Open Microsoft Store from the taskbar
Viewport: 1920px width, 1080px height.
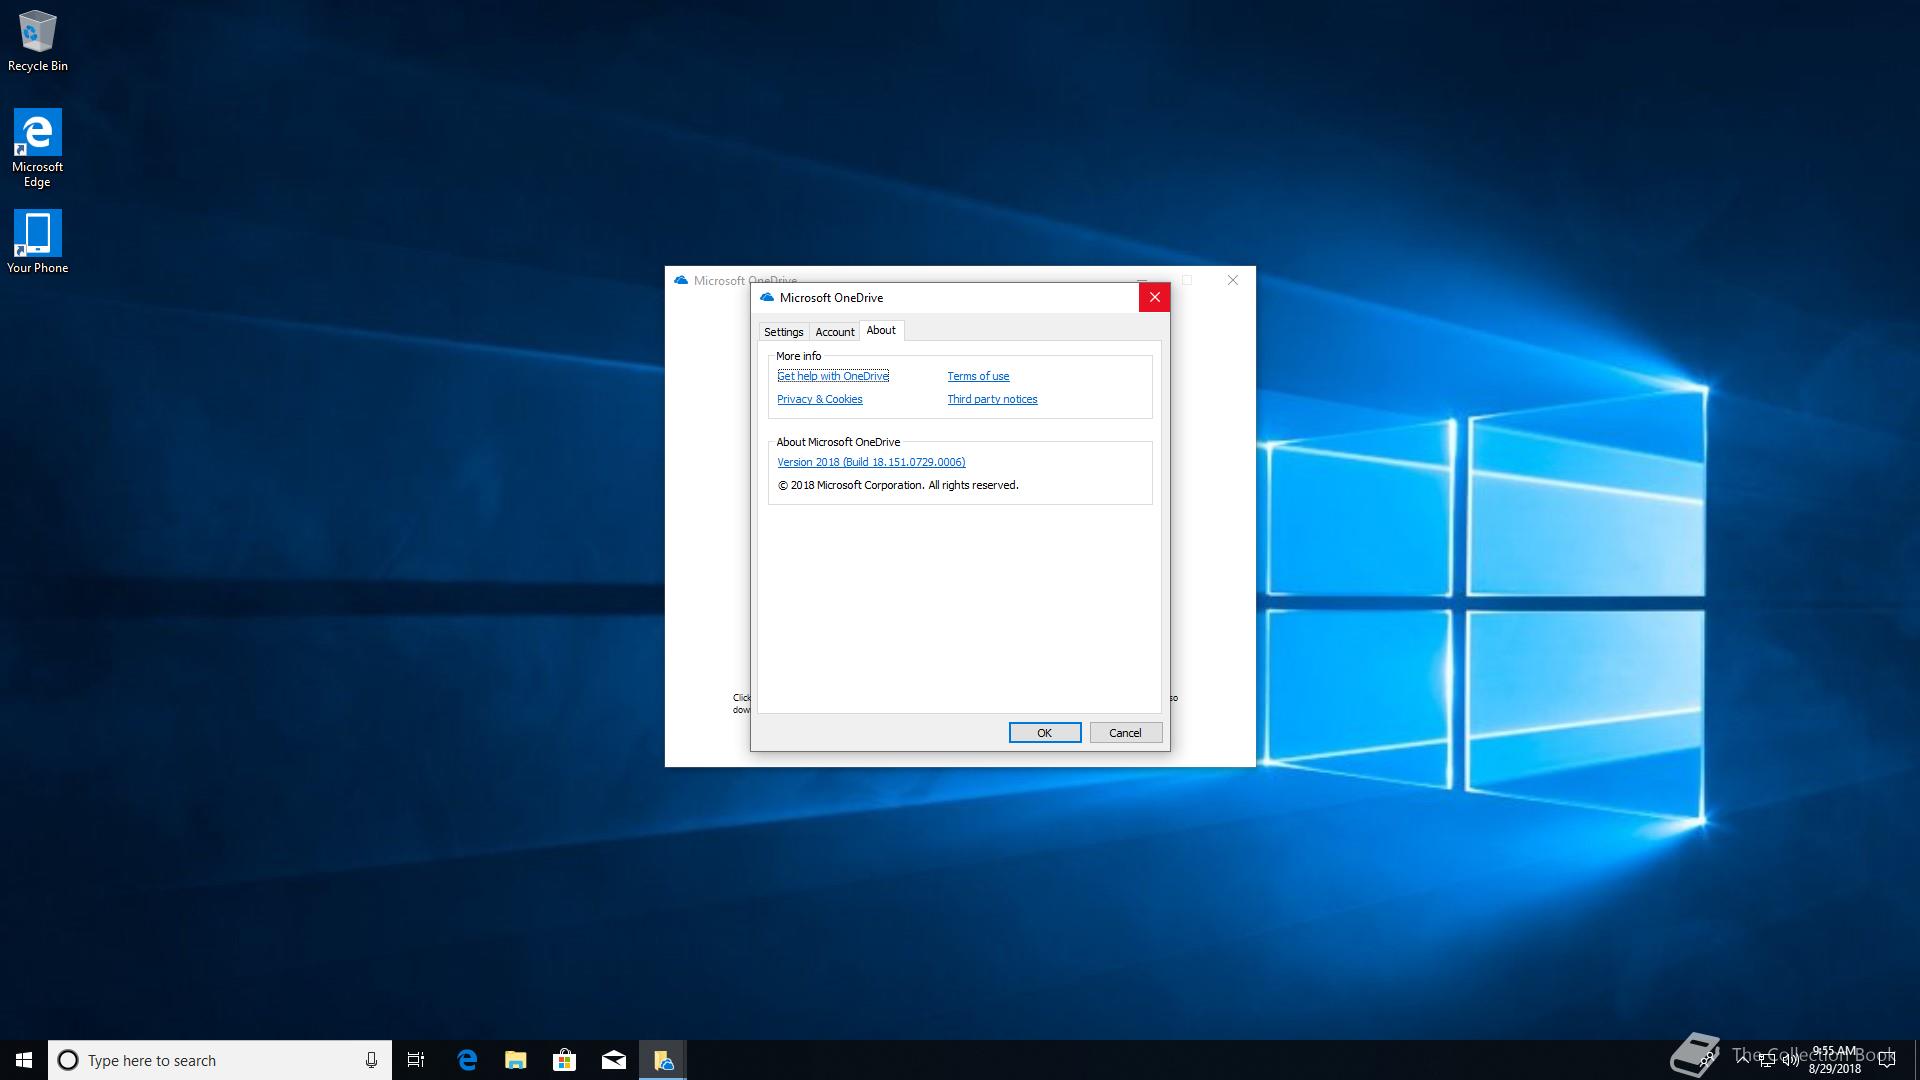[x=565, y=1060]
